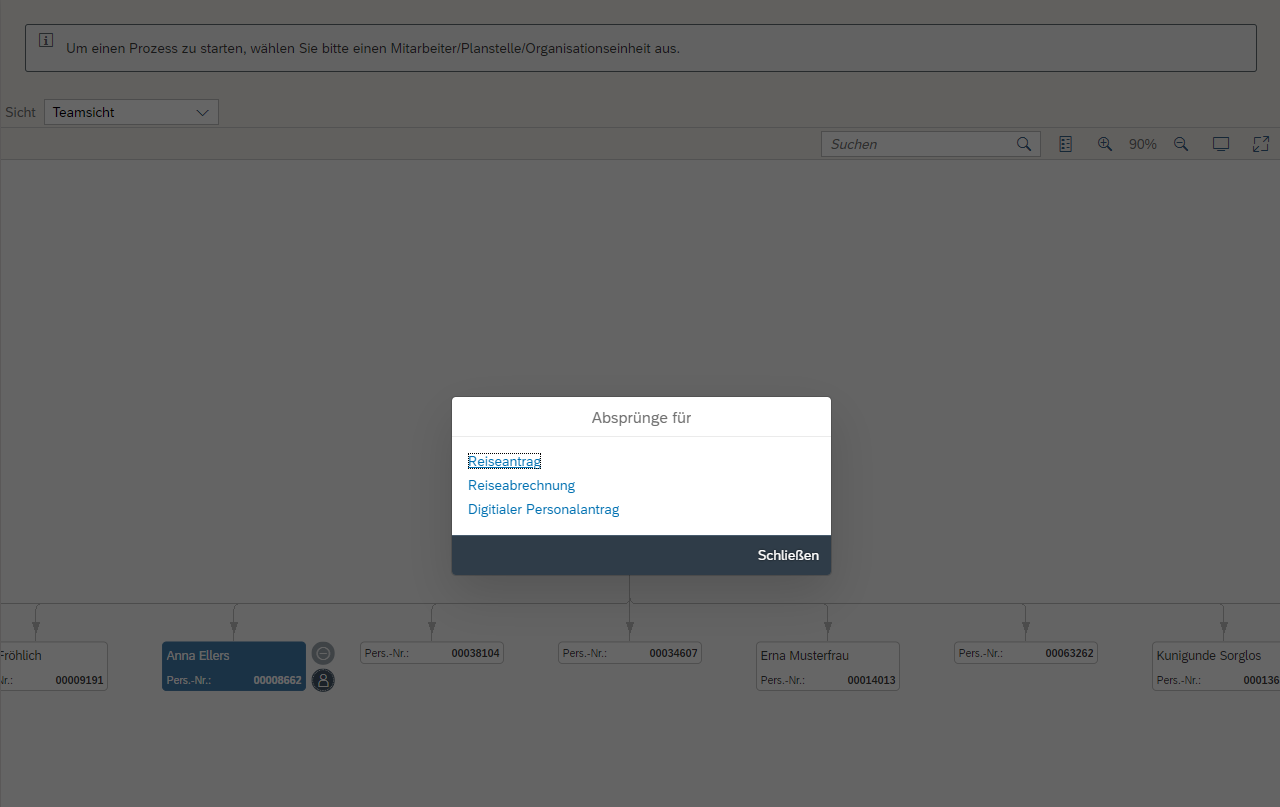This screenshot has width=1280, height=807.
Task: Click the display monitor icon
Action: [x=1221, y=144]
